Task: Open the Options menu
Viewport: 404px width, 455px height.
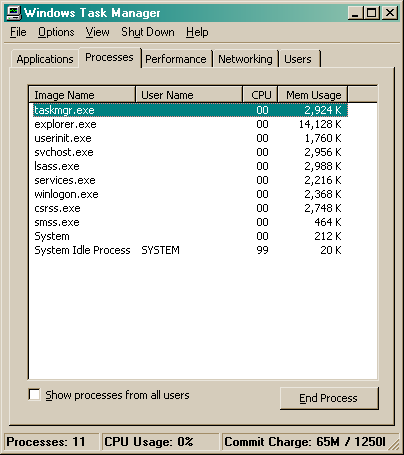Action: click(x=56, y=32)
